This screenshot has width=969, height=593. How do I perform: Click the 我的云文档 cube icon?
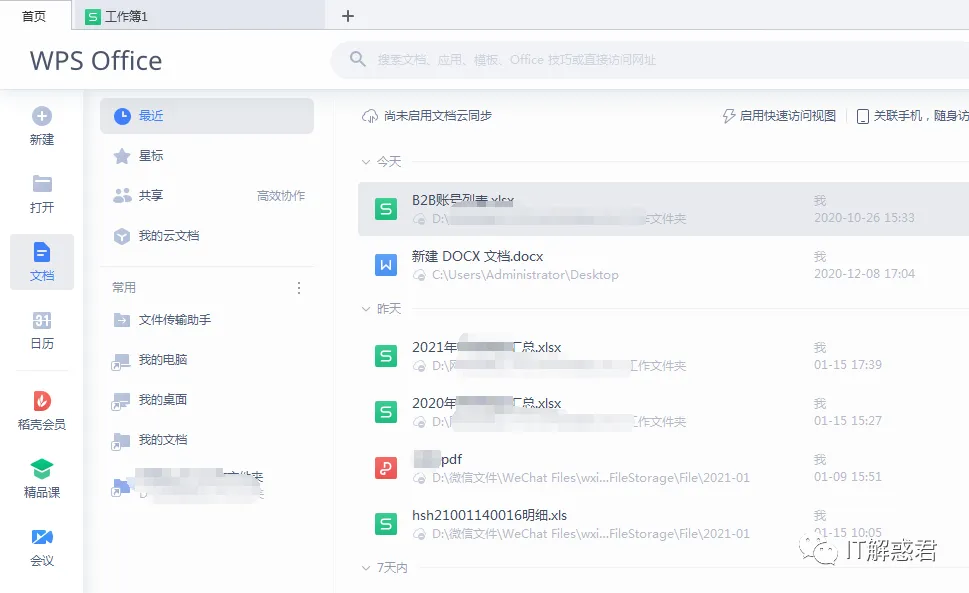[x=122, y=236]
